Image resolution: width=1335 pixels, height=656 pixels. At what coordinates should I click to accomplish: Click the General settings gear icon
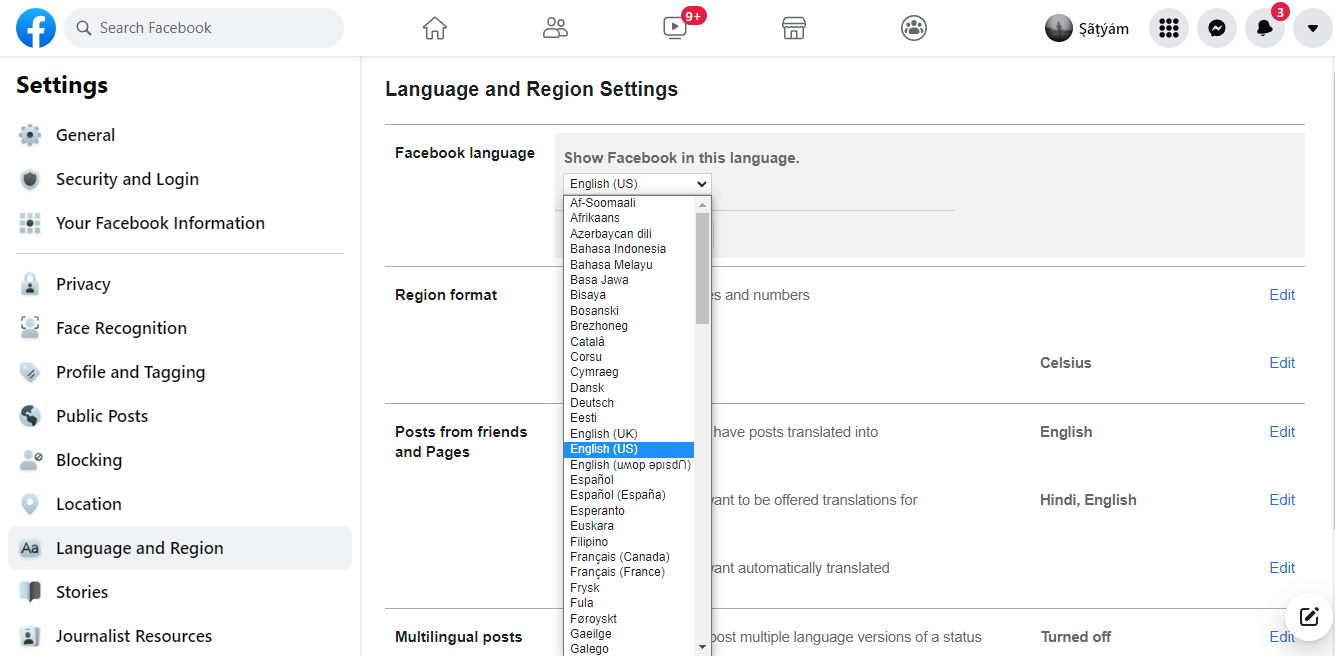(x=30, y=135)
